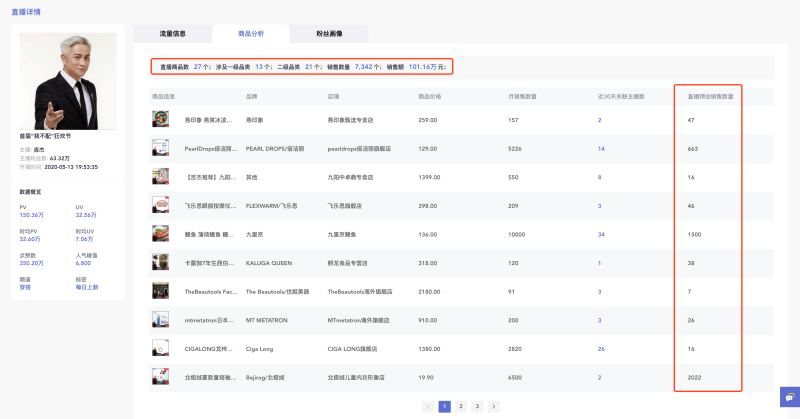Screen dimensions: 800x419
Task: Switch to the 流量信息 tab
Action: [x=173, y=33]
